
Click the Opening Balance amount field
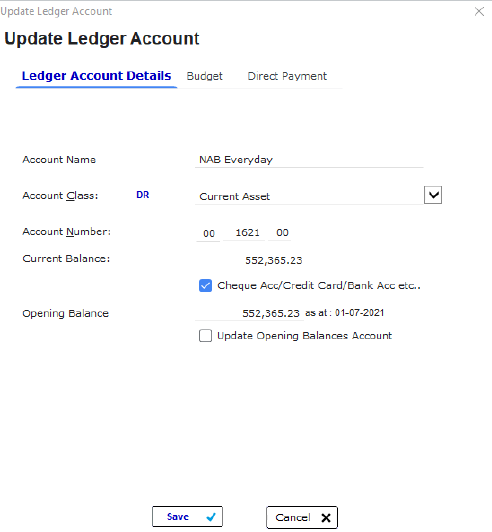click(249, 313)
